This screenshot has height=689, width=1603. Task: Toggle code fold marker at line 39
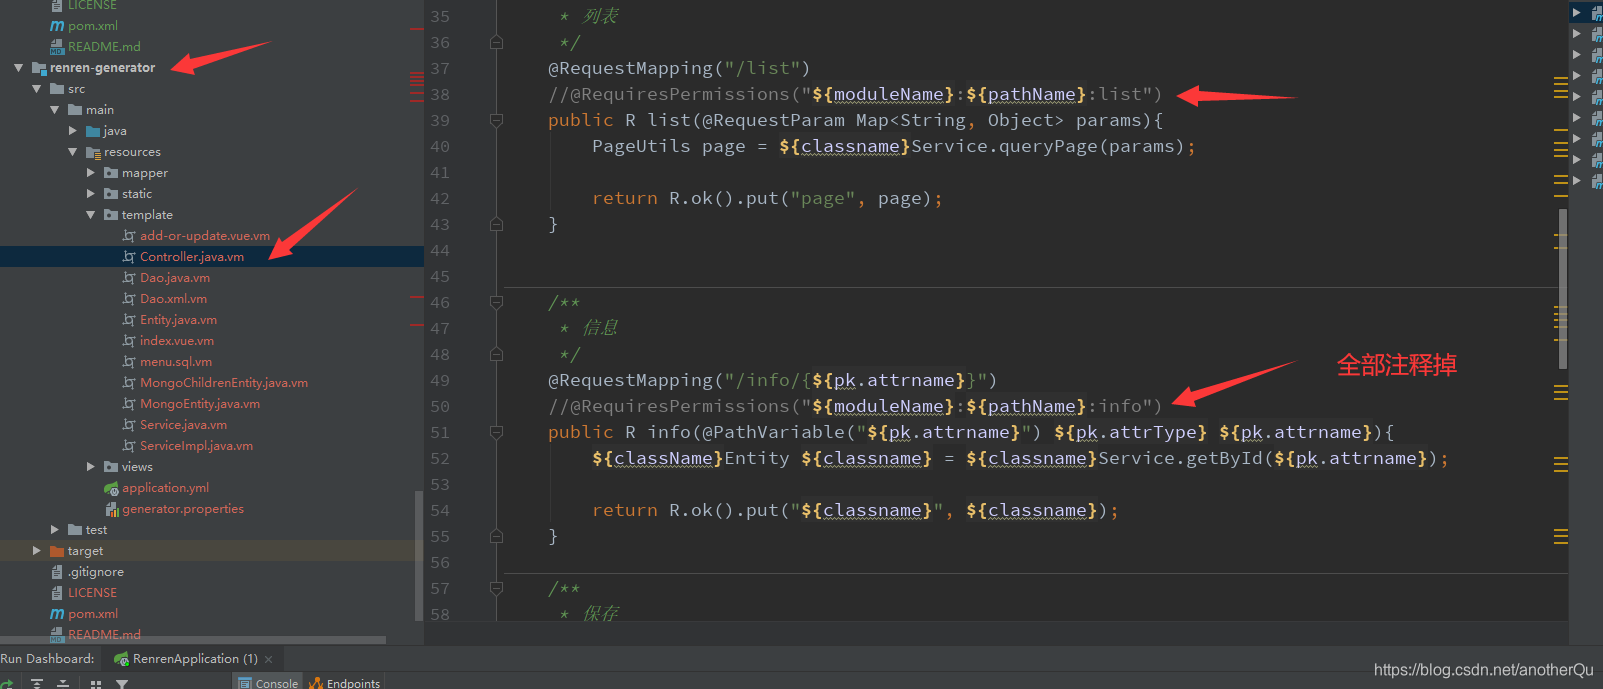tap(496, 121)
